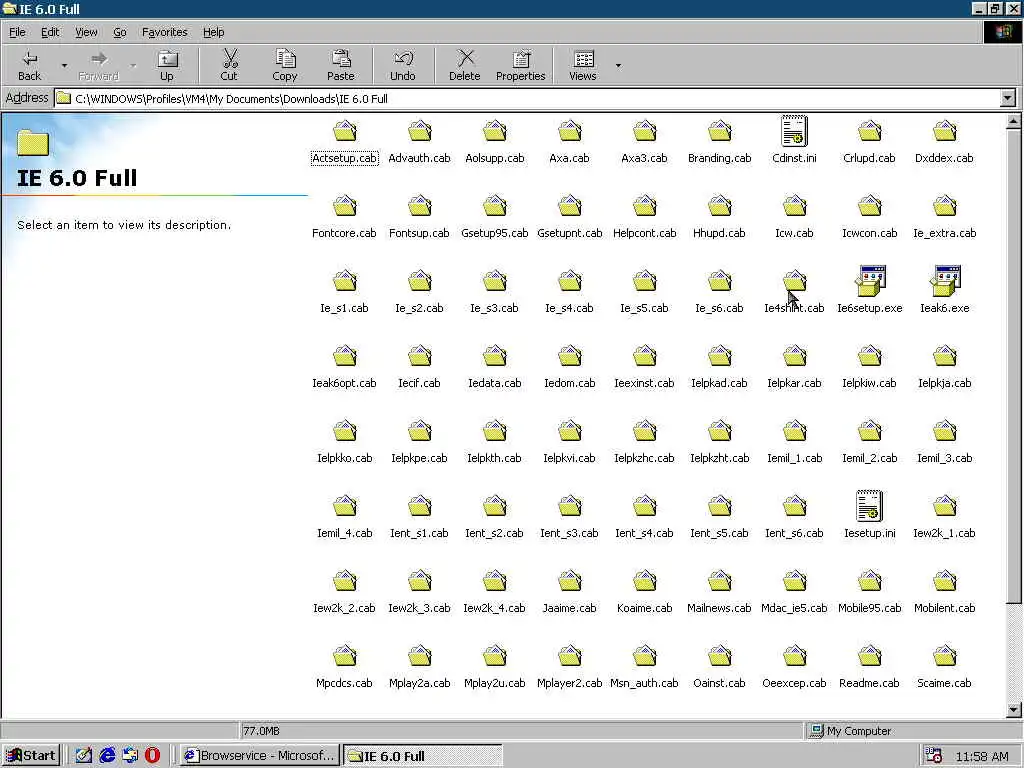Select the Jaaime.cab file icon
The image size is (1024, 768).
coord(570,581)
